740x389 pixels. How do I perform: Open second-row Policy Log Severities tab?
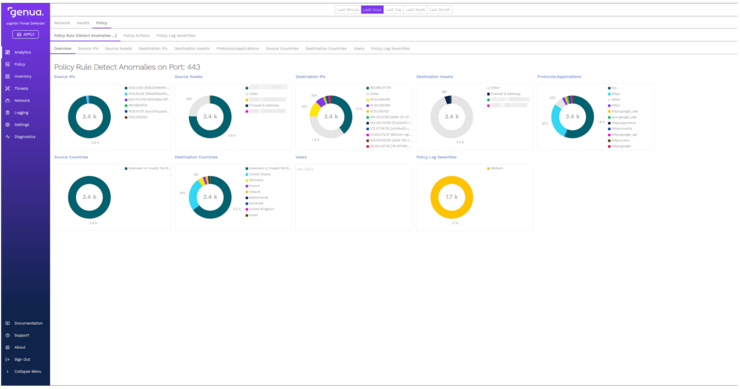click(176, 36)
